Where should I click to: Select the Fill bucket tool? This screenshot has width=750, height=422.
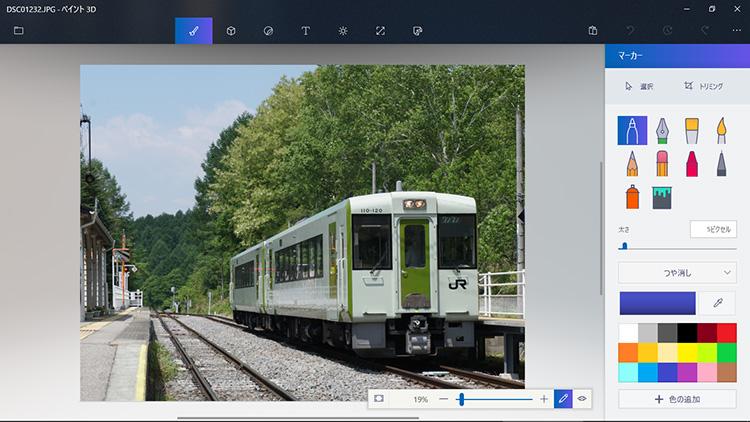click(x=662, y=197)
